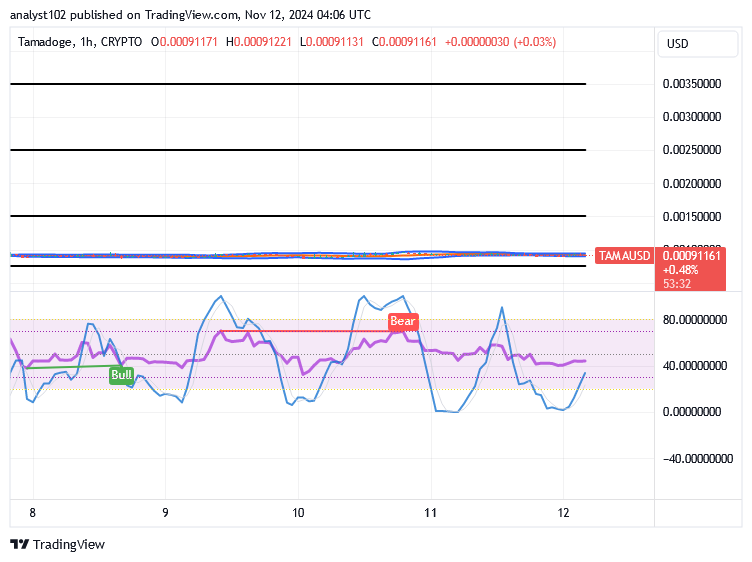Click the 0.00150000 price axis label
The height and width of the screenshot is (562, 752).
pyautogui.click(x=692, y=217)
